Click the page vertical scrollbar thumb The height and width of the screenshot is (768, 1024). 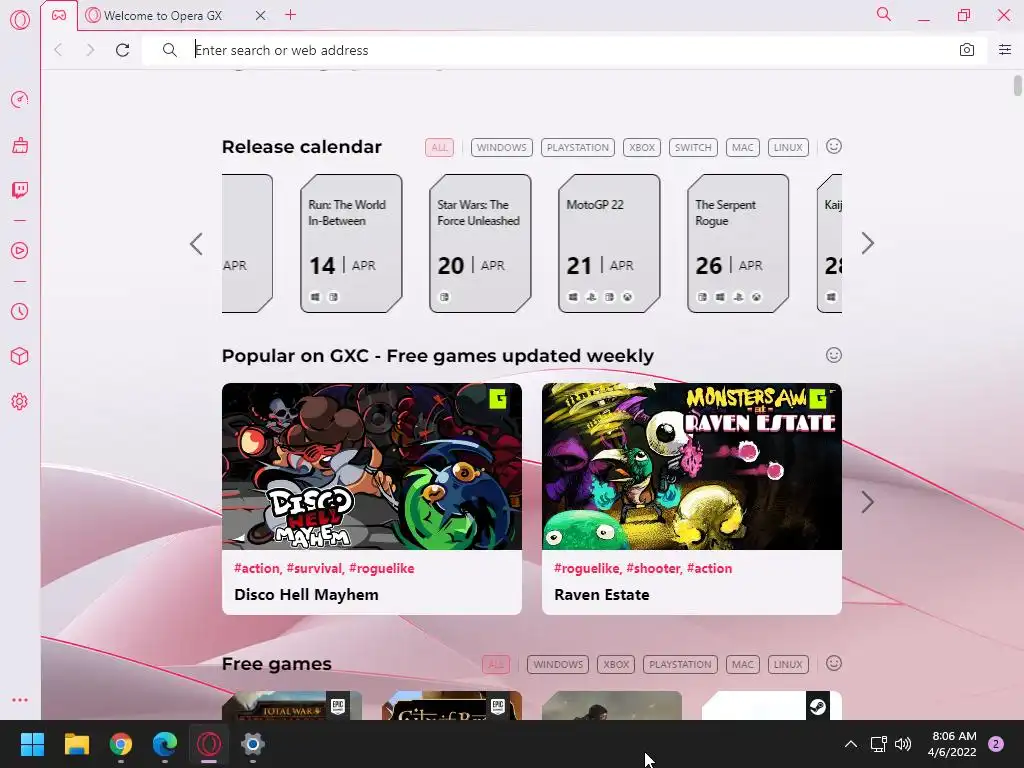[x=1017, y=86]
